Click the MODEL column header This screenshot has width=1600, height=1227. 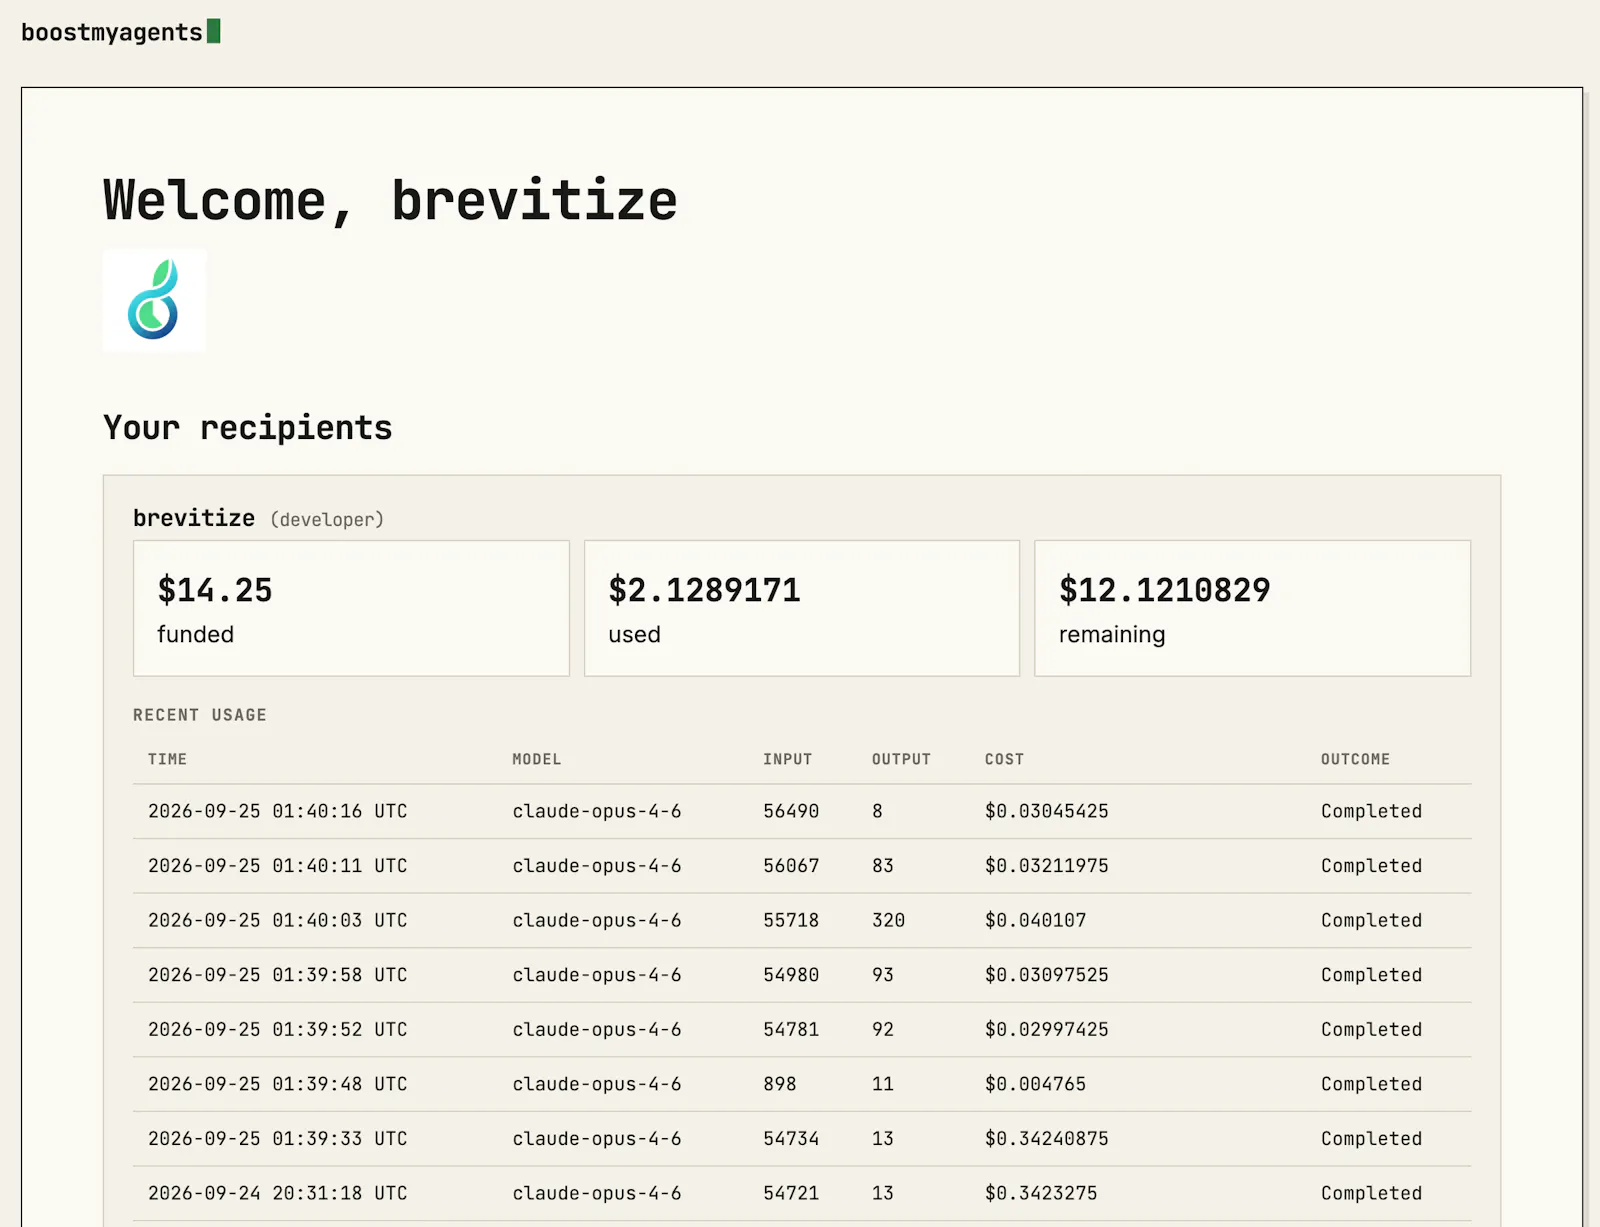[x=537, y=759]
